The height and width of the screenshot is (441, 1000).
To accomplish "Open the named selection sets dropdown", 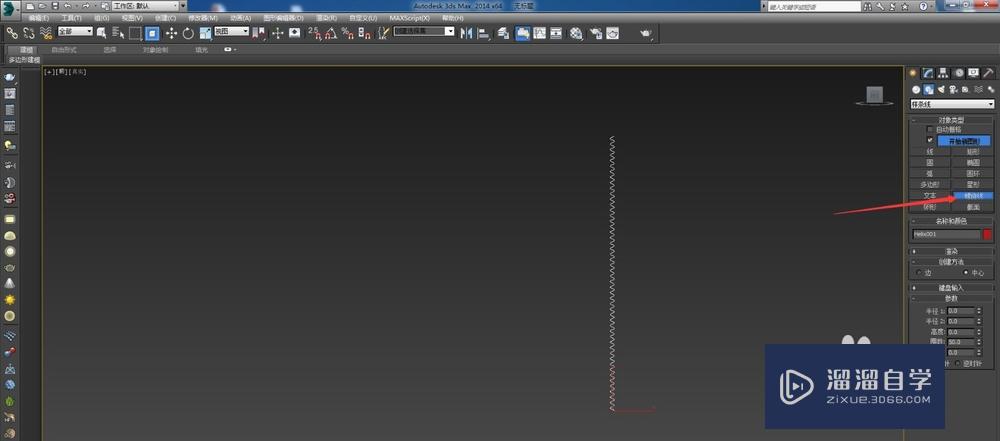I will point(424,31).
